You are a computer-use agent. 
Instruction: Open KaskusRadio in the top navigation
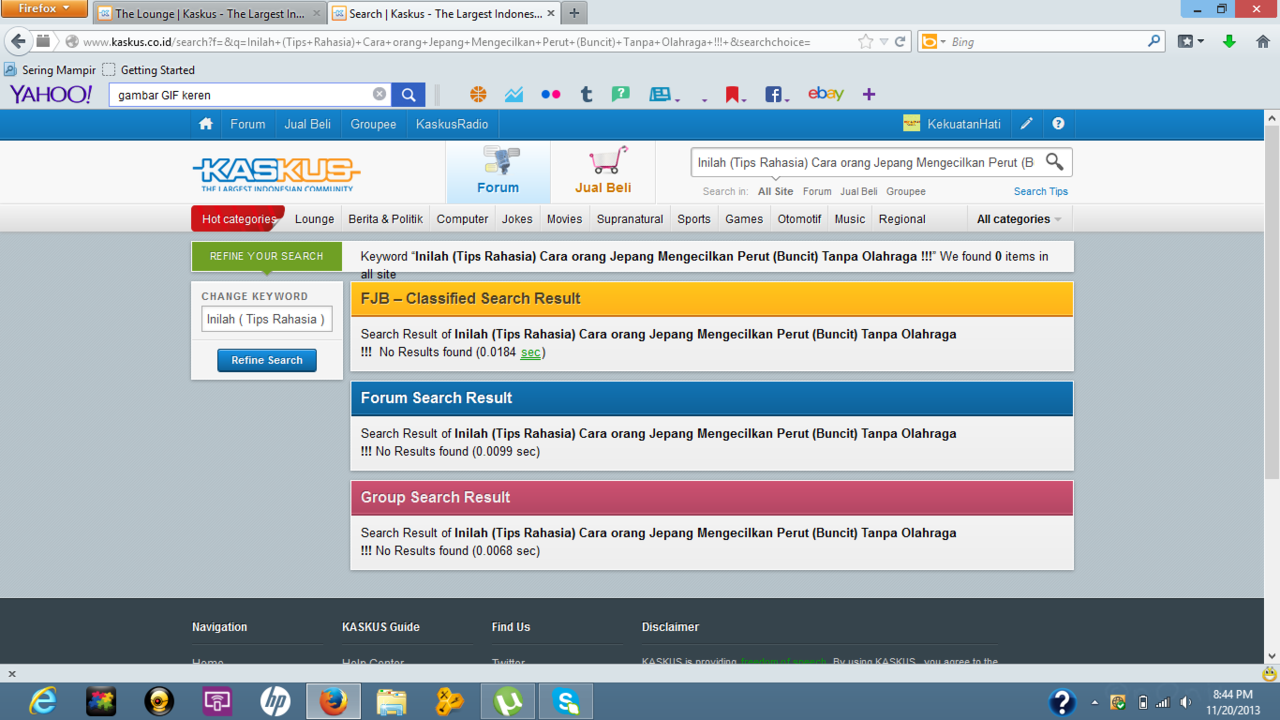pos(452,124)
